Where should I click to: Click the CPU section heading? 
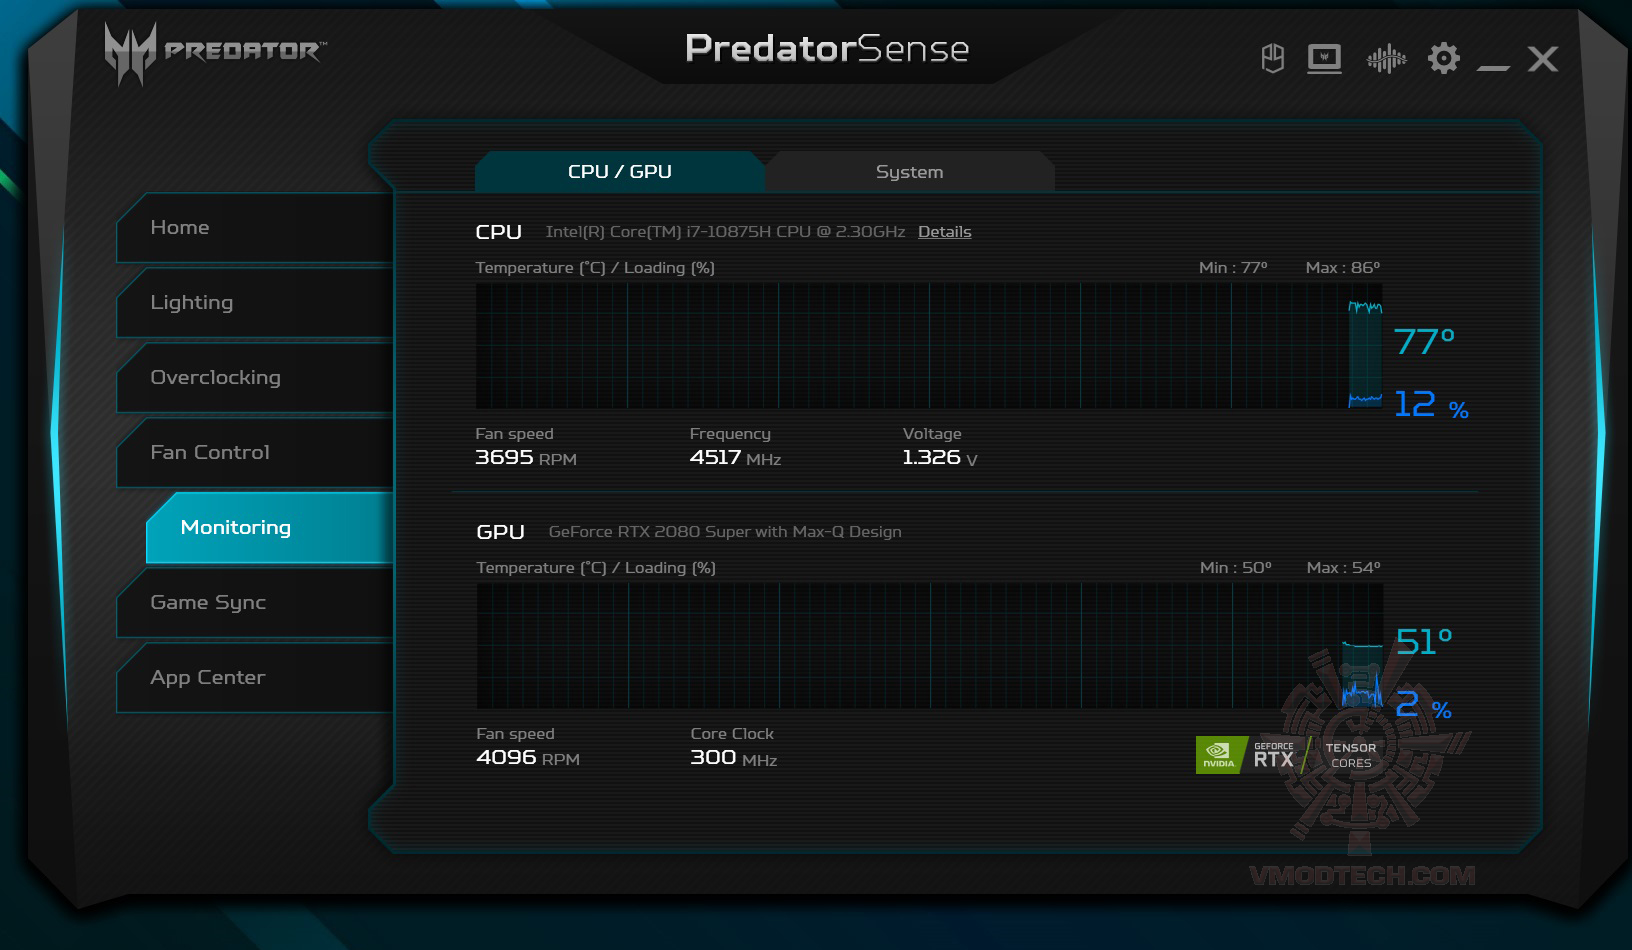click(x=499, y=232)
